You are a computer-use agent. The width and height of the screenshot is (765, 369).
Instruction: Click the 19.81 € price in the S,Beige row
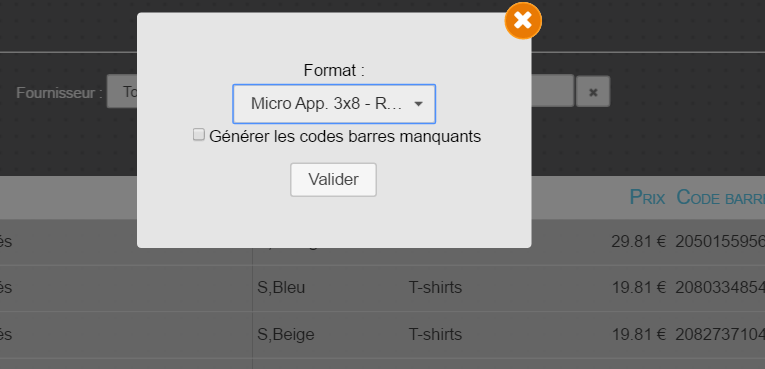pyautogui.click(x=639, y=334)
